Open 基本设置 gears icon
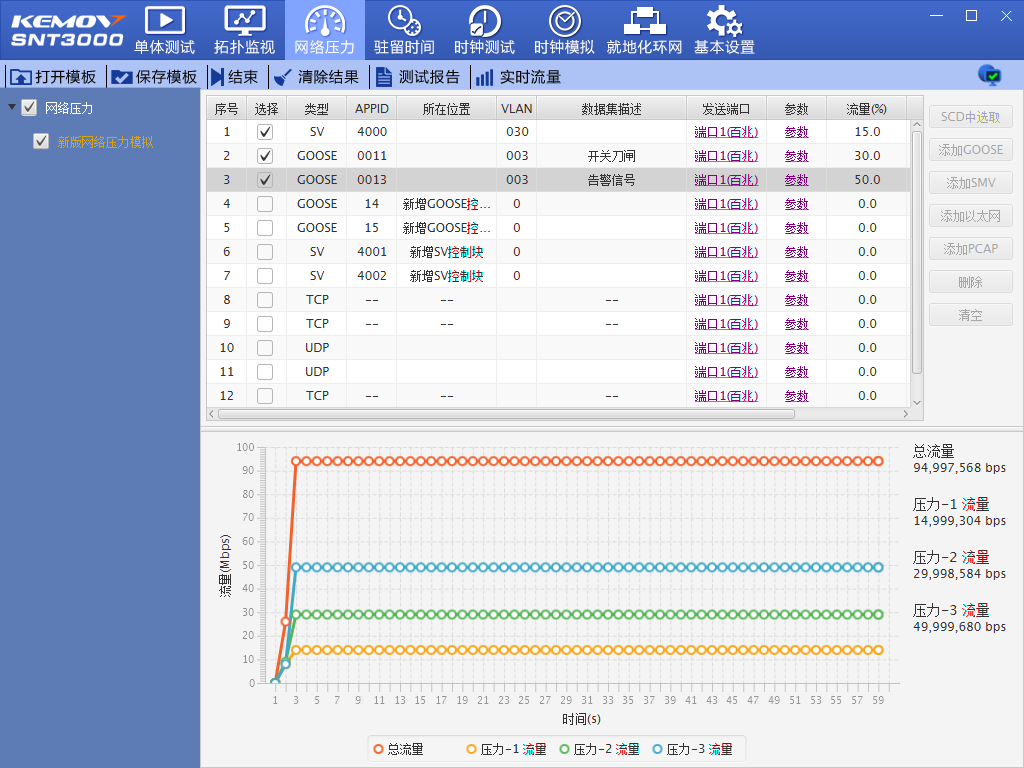 point(724,20)
